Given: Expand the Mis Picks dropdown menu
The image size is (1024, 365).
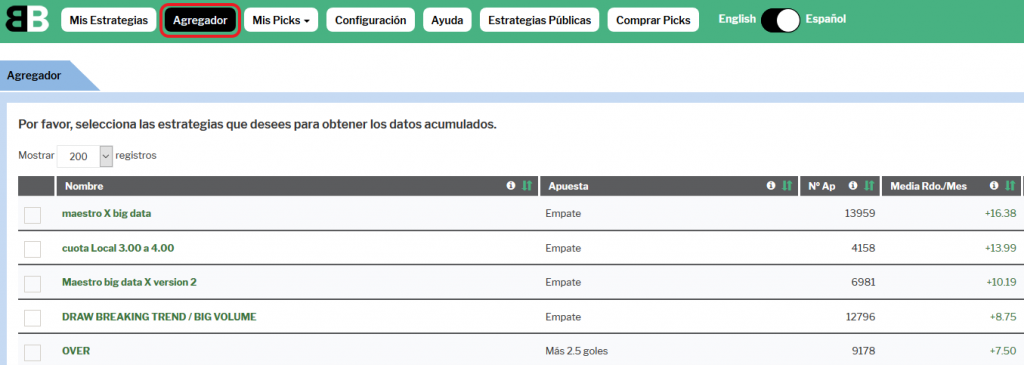Looking at the screenshot, I should tap(281, 20).
